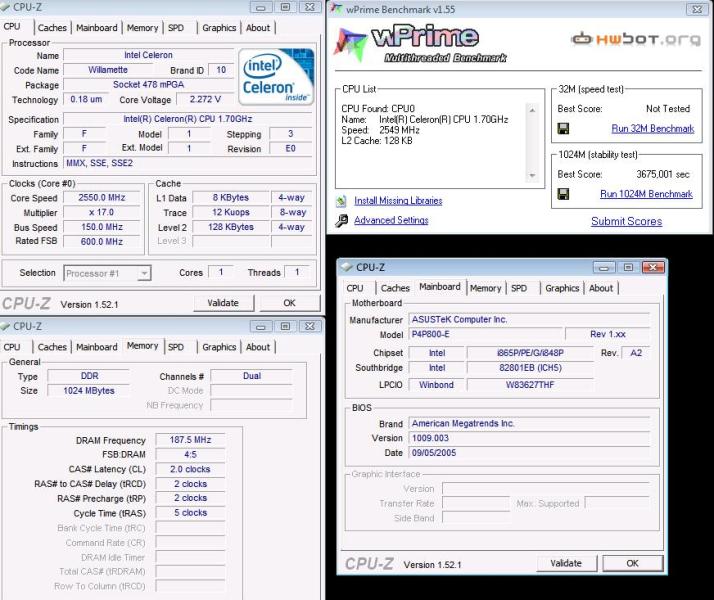The image size is (714, 600).
Task: Click the Speed 2549 MHz line in CPU List
Action: click(x=381, y=131)
